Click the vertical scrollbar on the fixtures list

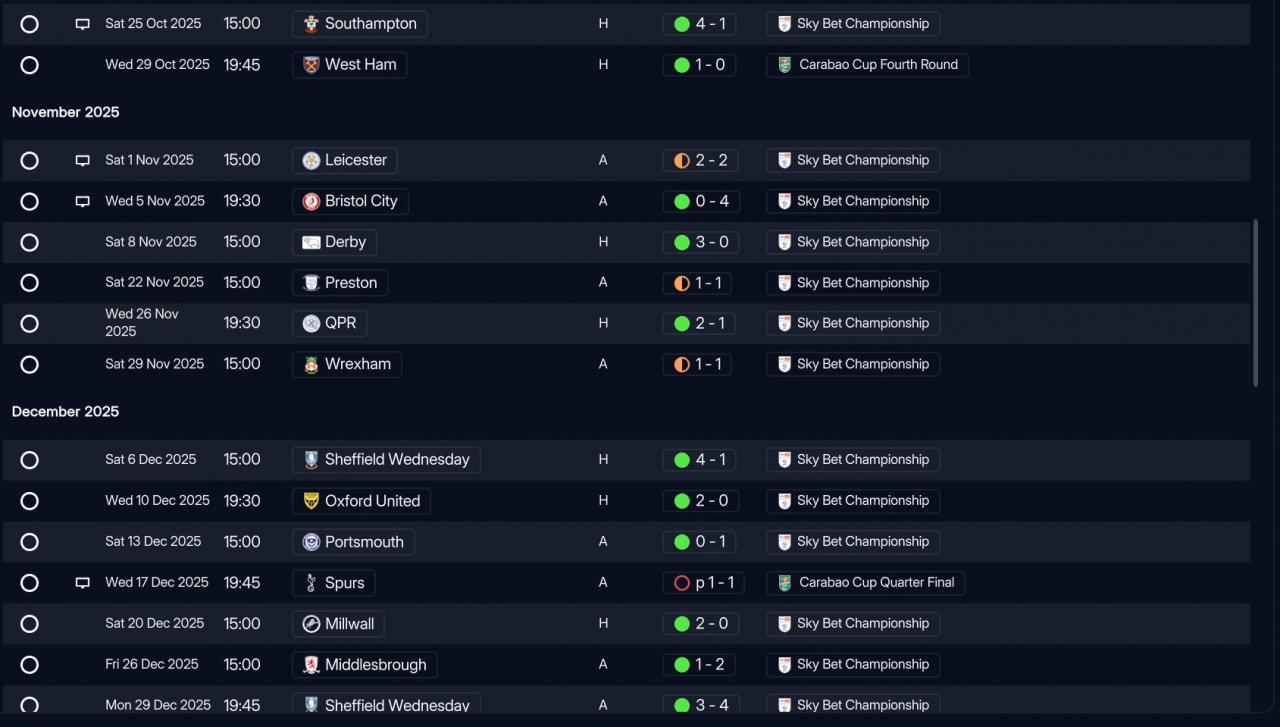coord(1256,303)
